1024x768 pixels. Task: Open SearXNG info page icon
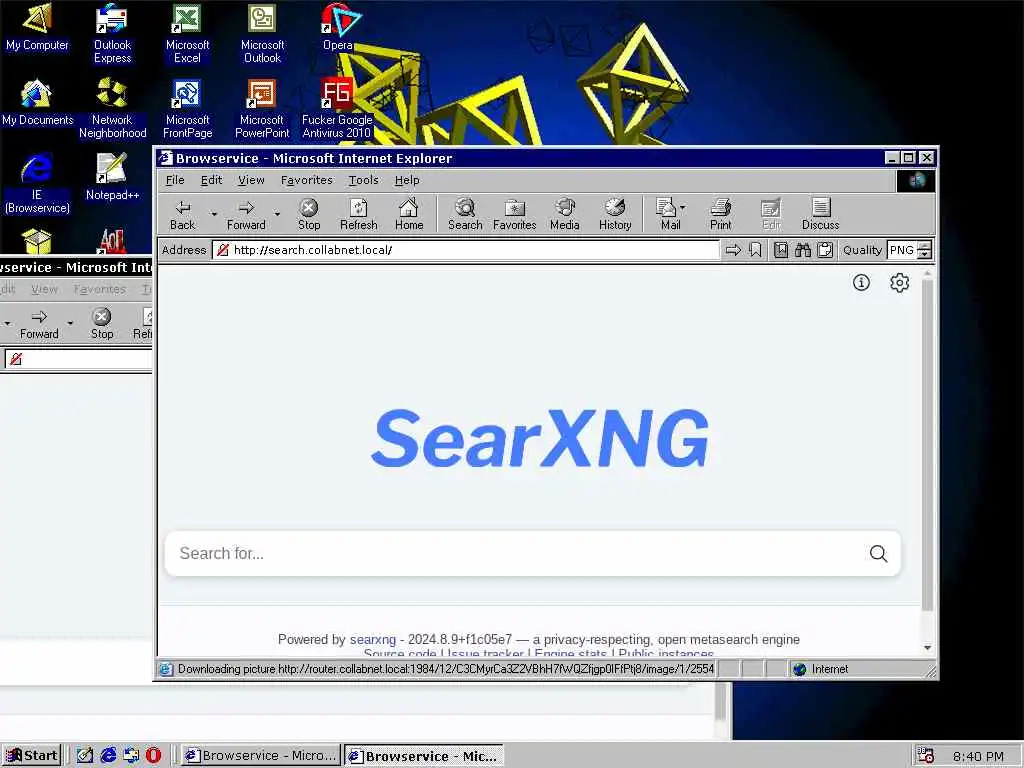[x=861, y=282]
